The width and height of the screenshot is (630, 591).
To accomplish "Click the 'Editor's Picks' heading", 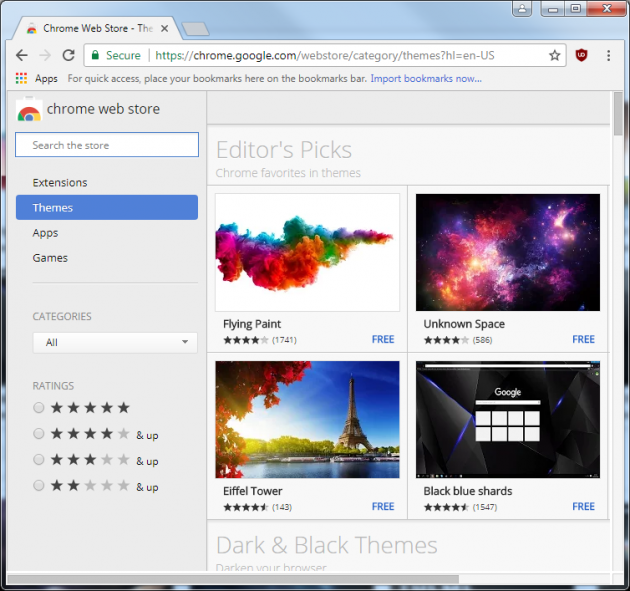I will (x=284, y=150).
